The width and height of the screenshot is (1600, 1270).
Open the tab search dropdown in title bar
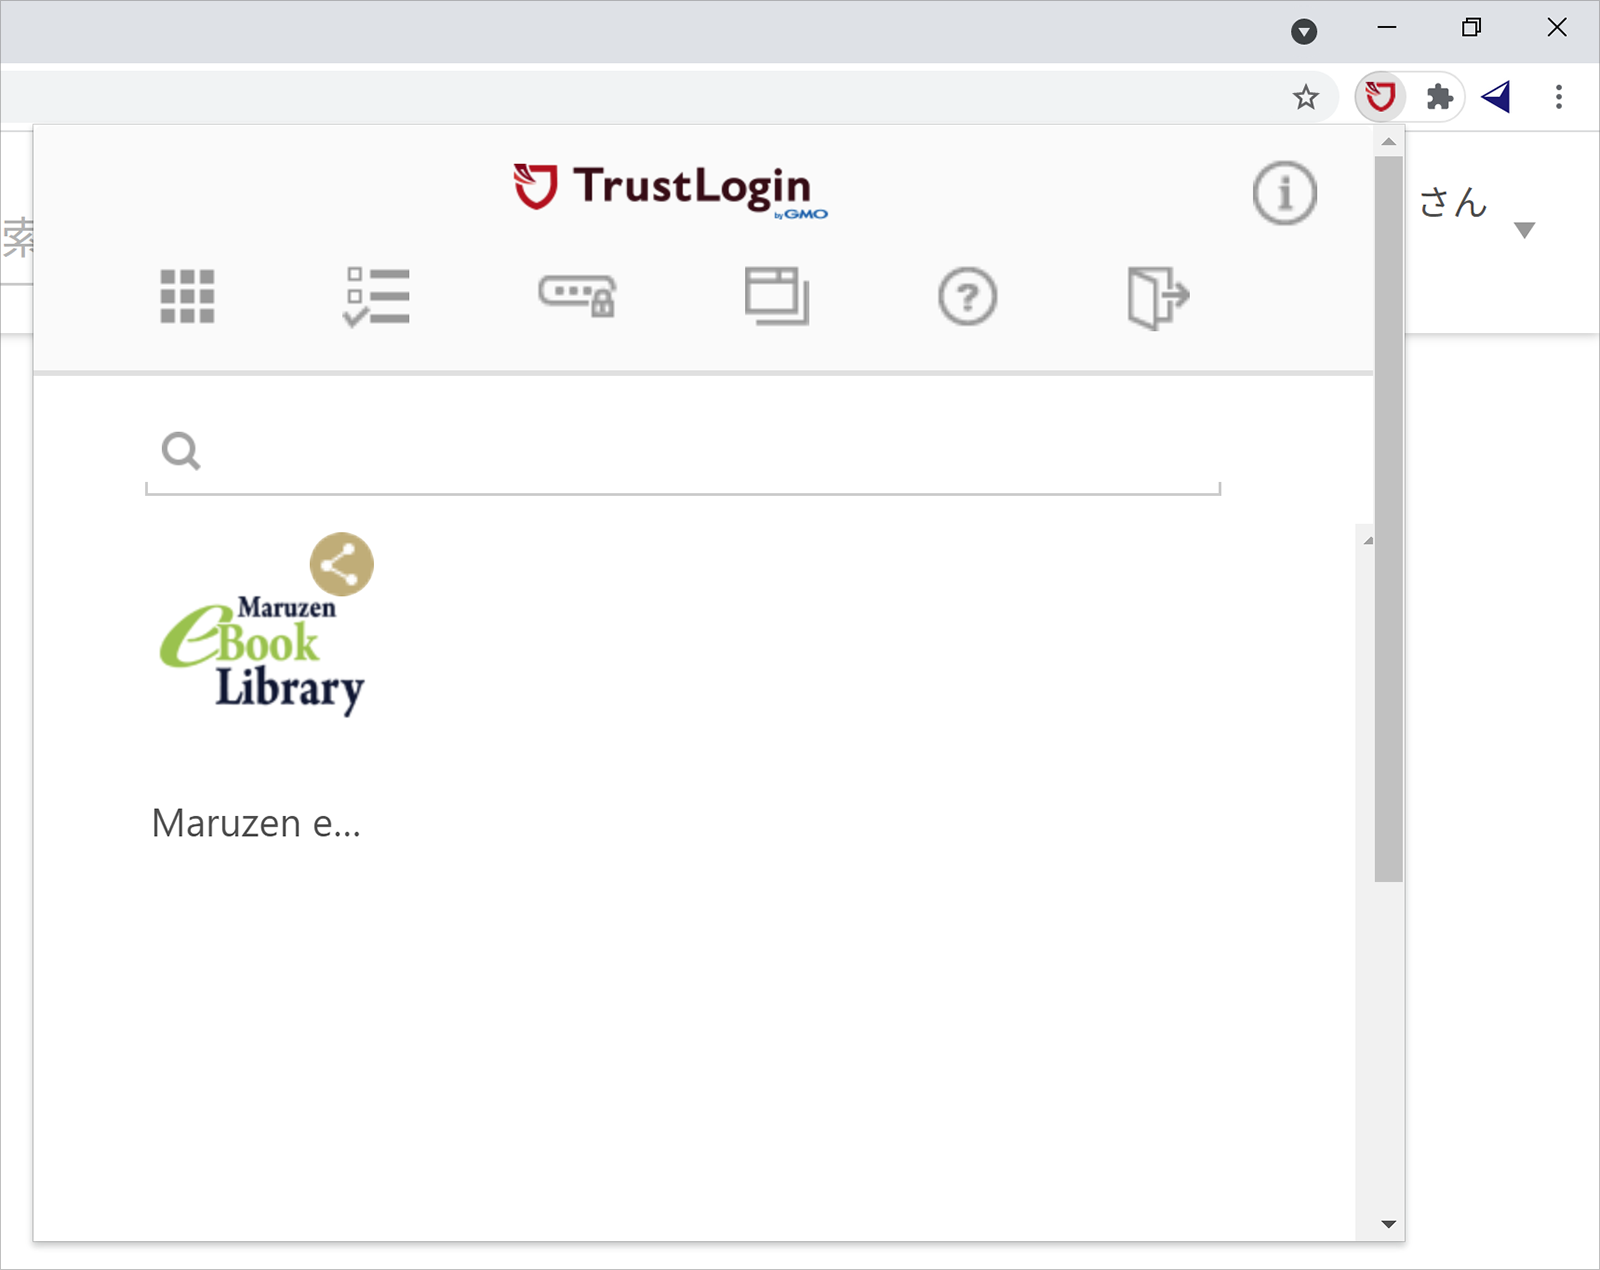(x=1304, y=32)
